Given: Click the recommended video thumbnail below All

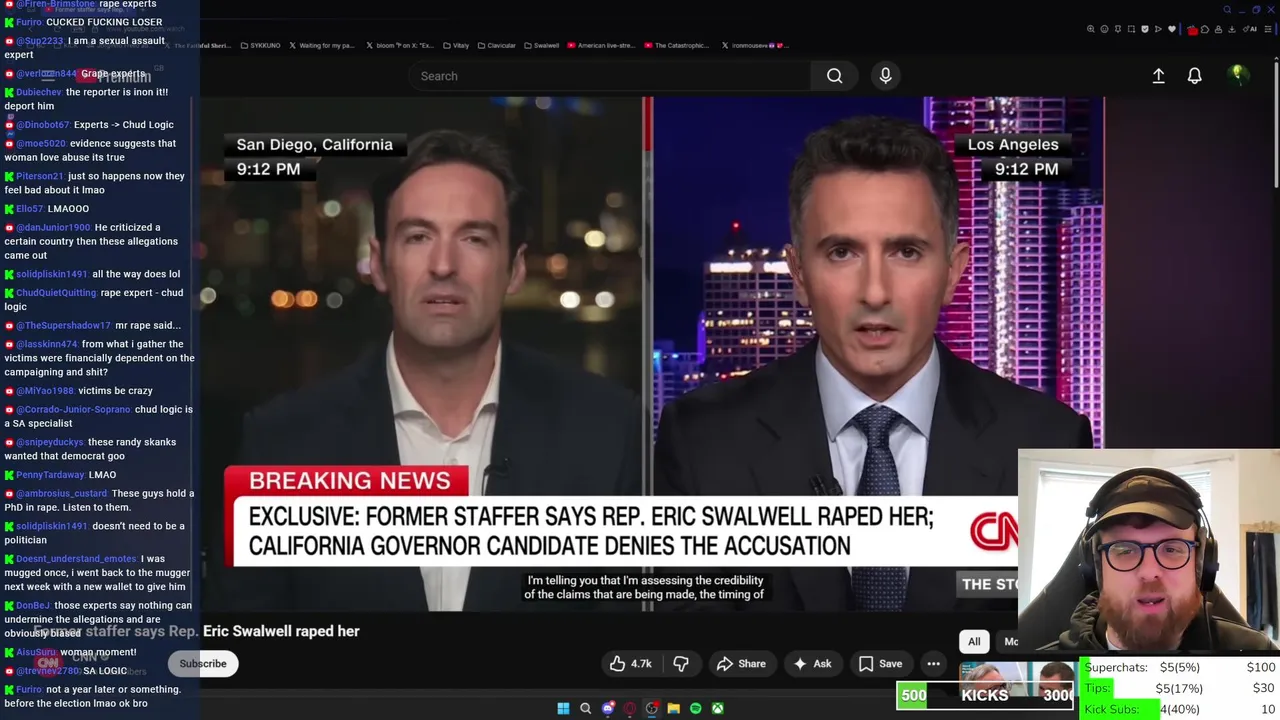Looking at the screenshot, I should click(x=1016, y=672).
